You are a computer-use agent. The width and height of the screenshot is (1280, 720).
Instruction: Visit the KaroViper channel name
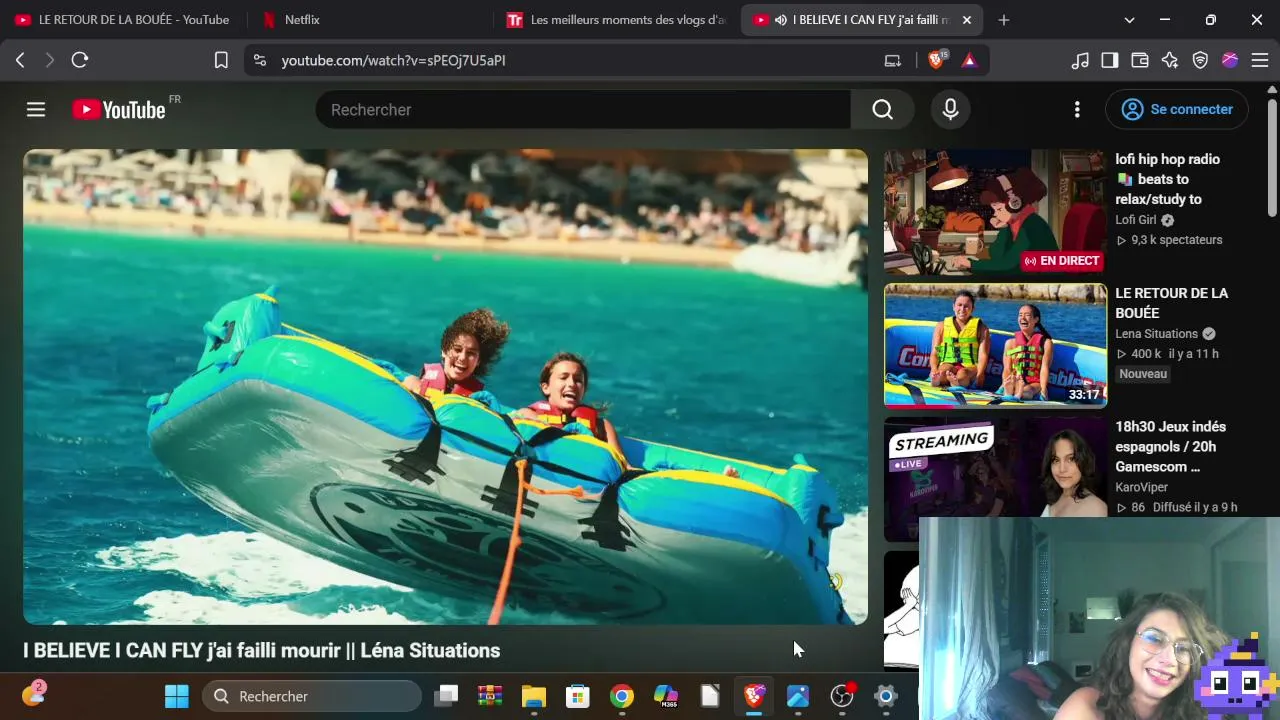point(1142,488)
